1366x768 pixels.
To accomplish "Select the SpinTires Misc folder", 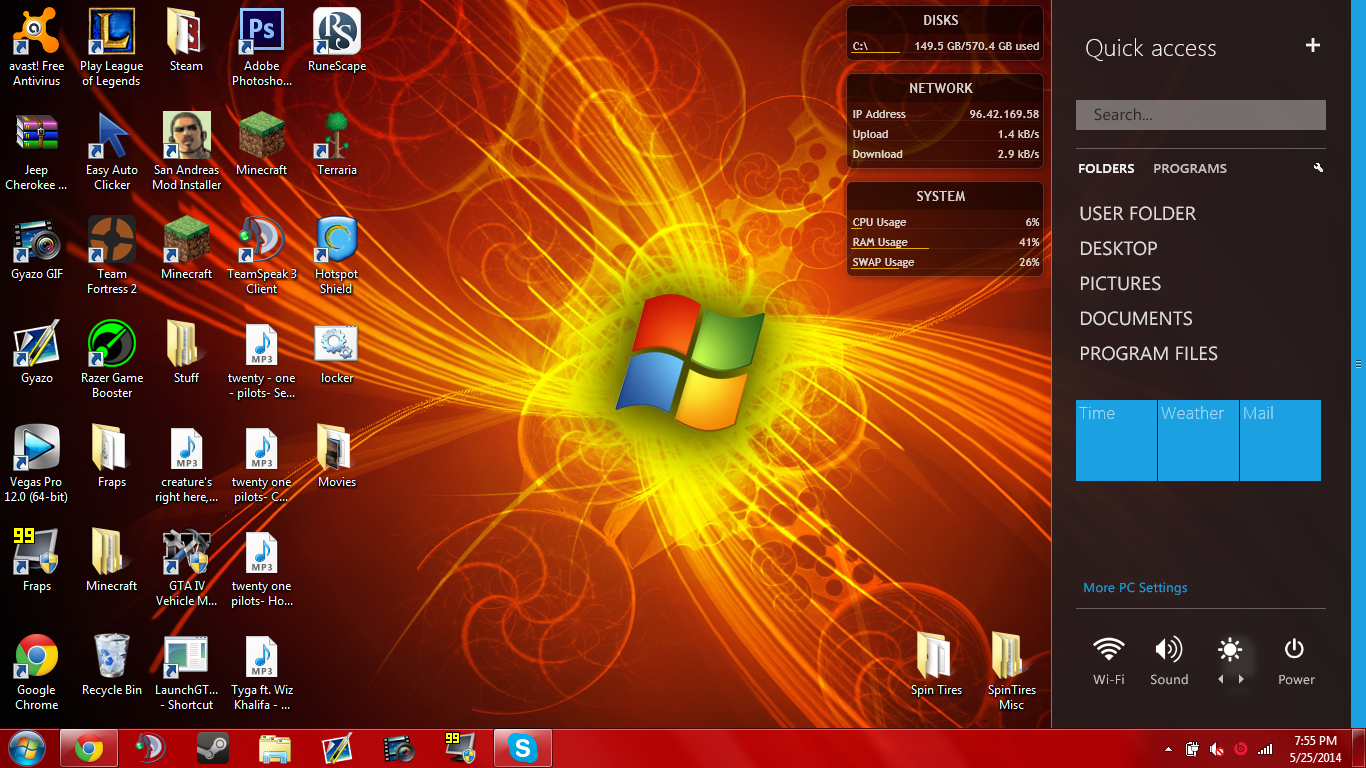I will (1012, 671).
